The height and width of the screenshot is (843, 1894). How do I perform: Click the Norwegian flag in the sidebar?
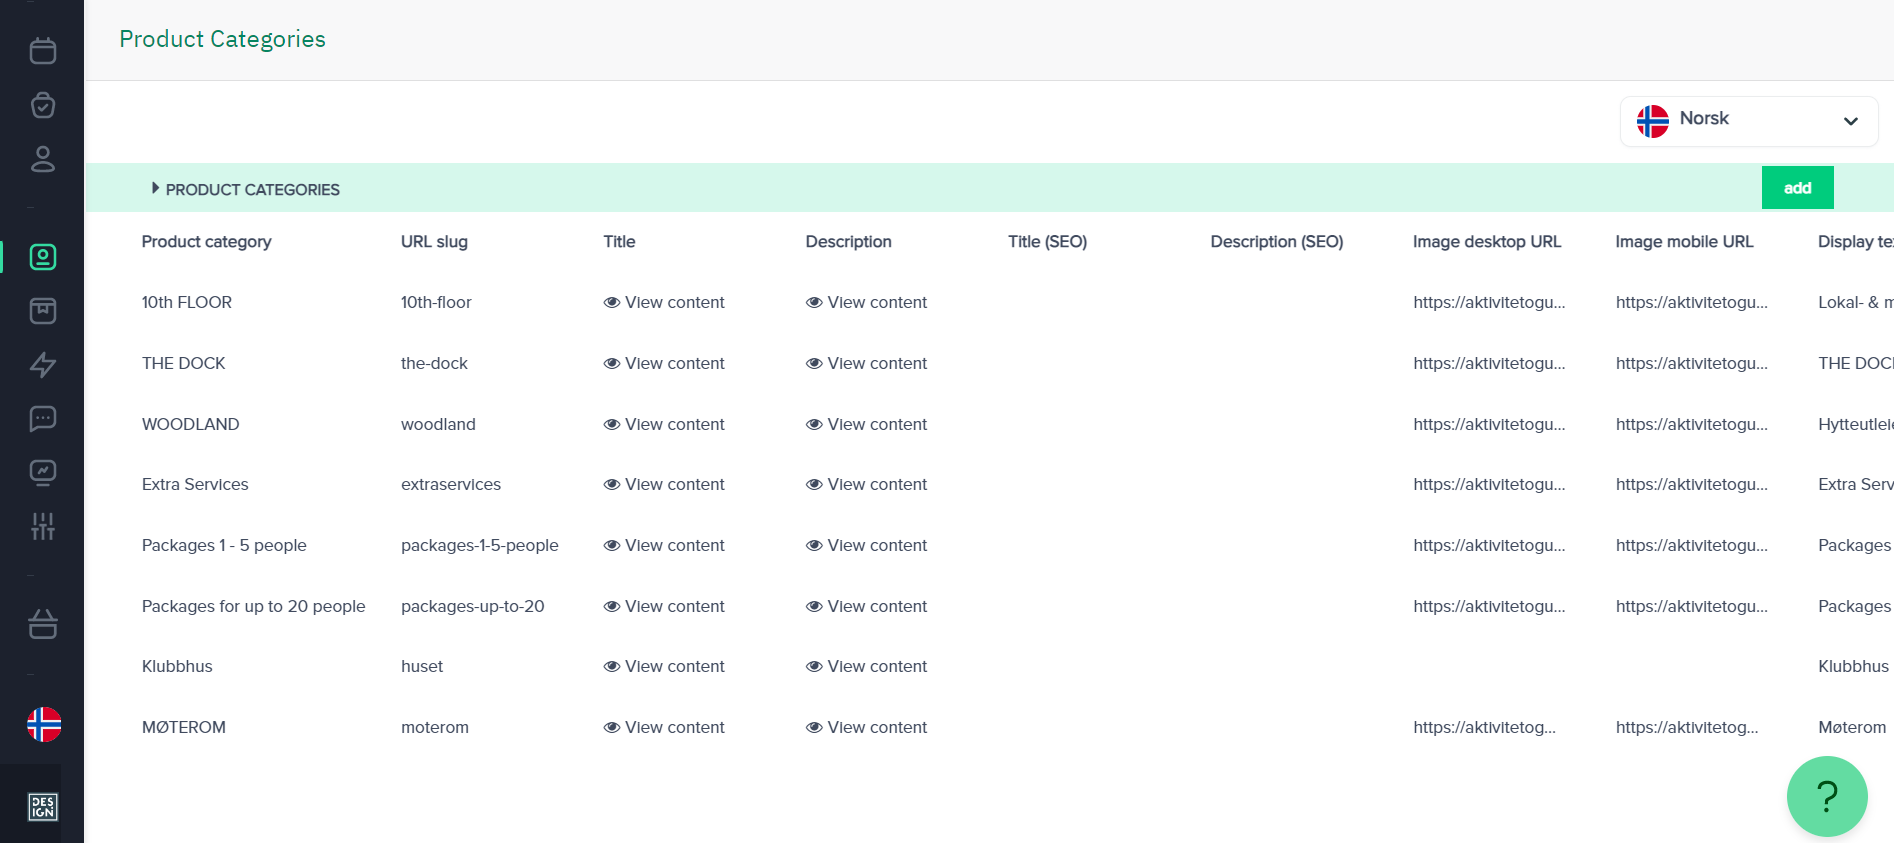click(x=44, y=724)
